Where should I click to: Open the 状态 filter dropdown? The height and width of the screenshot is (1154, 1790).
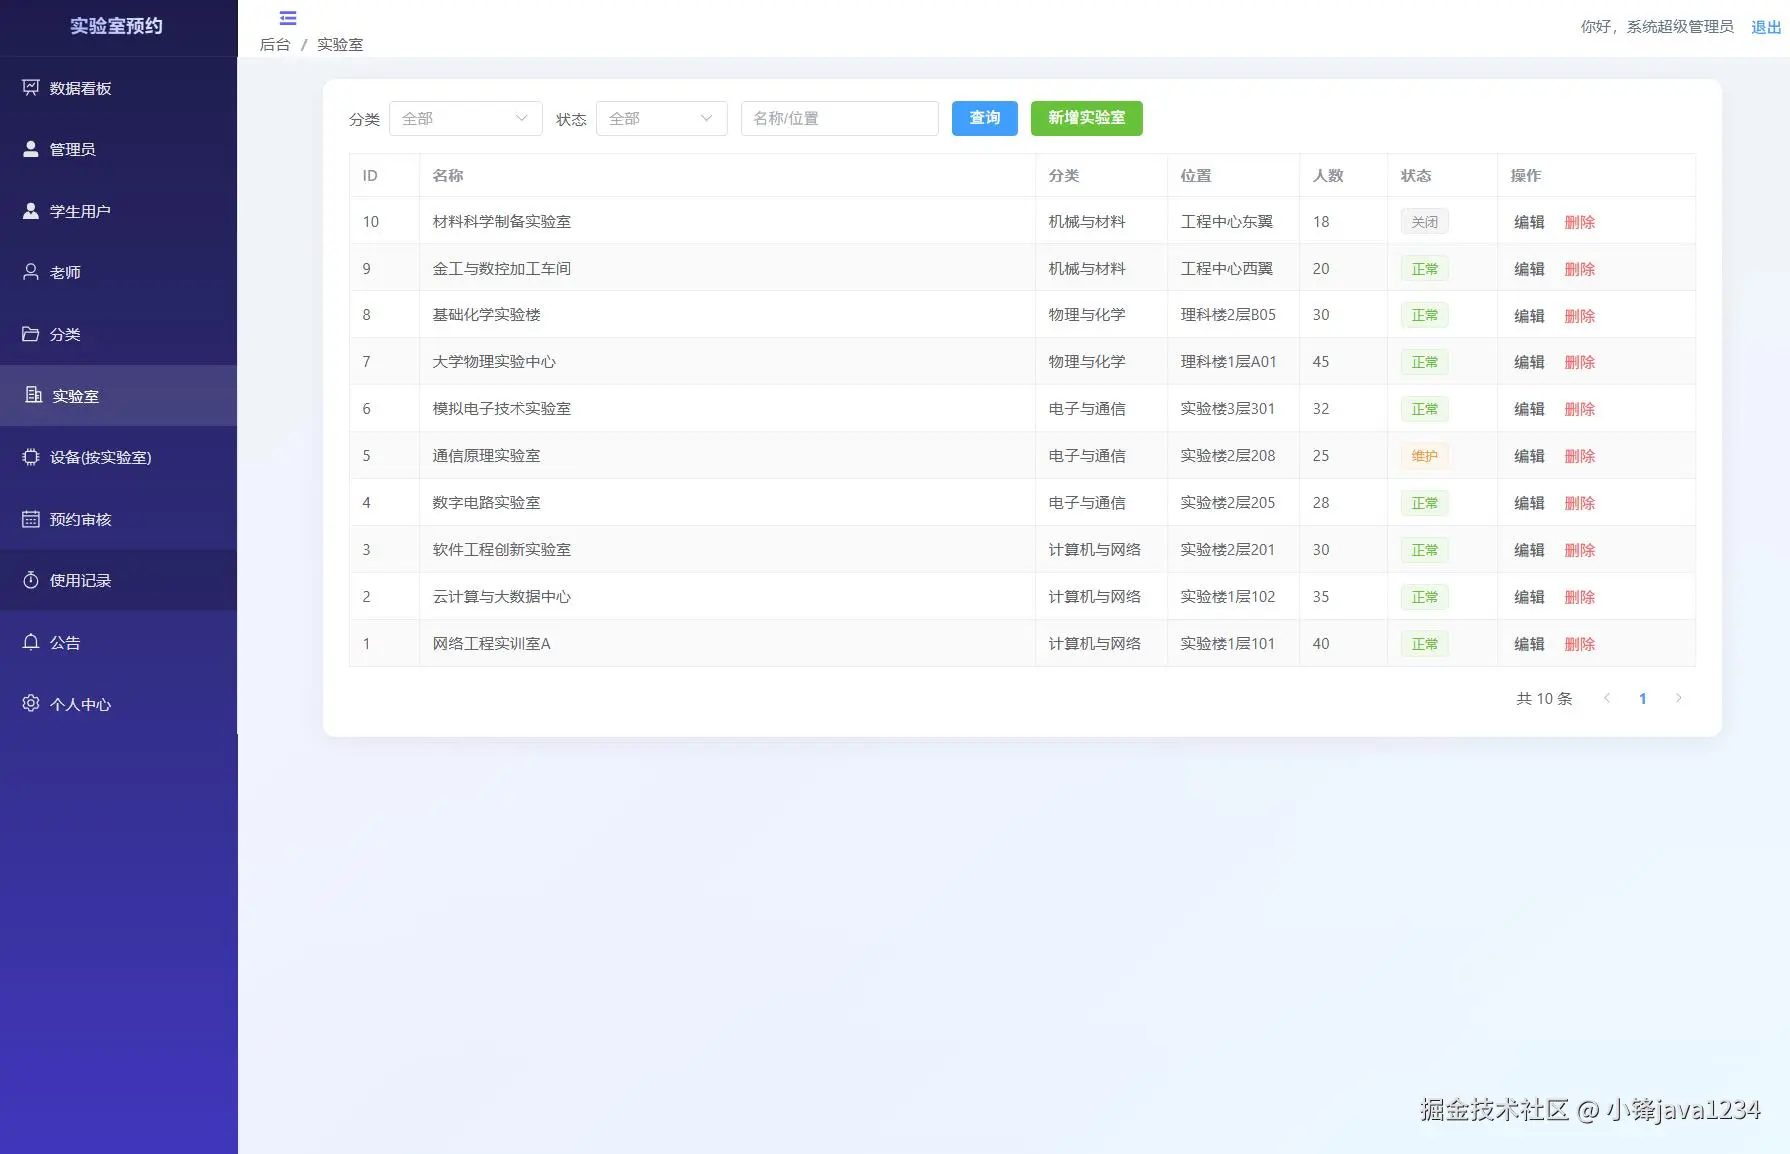tap(661, 118)
